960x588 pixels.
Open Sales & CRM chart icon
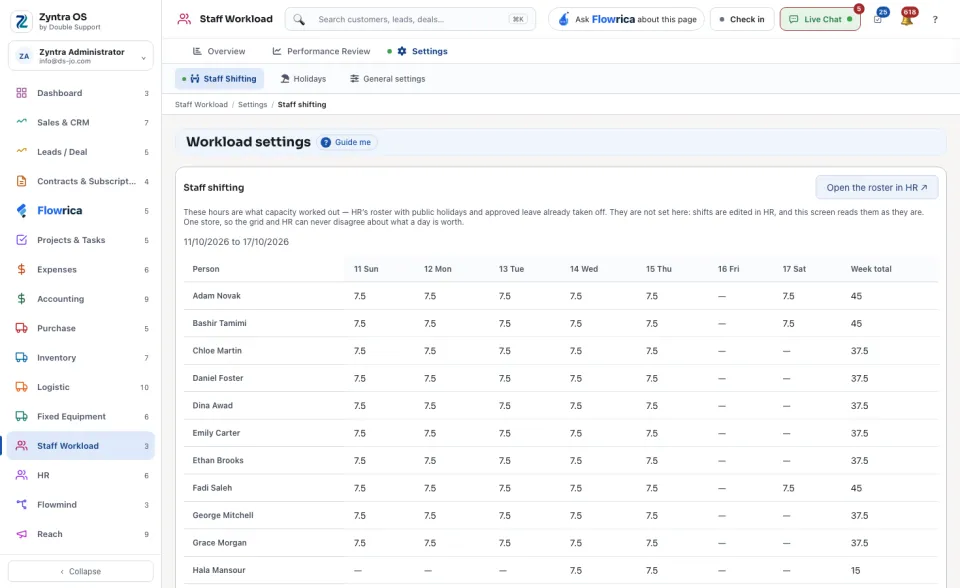point(21,122)
